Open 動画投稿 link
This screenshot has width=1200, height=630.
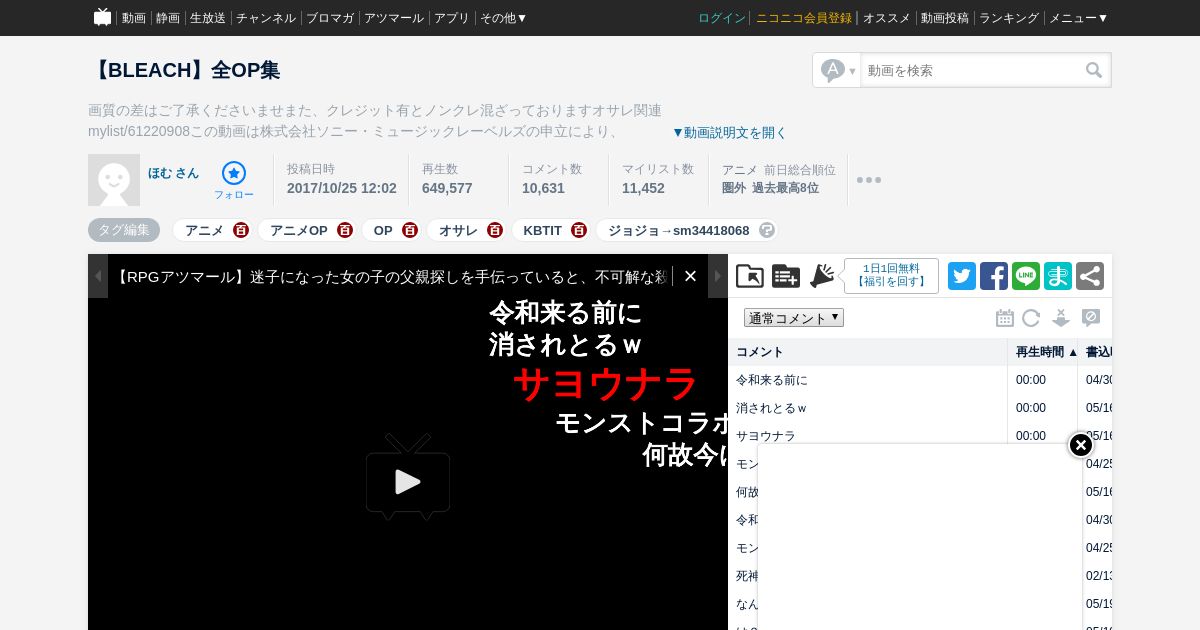coord(945,18)
